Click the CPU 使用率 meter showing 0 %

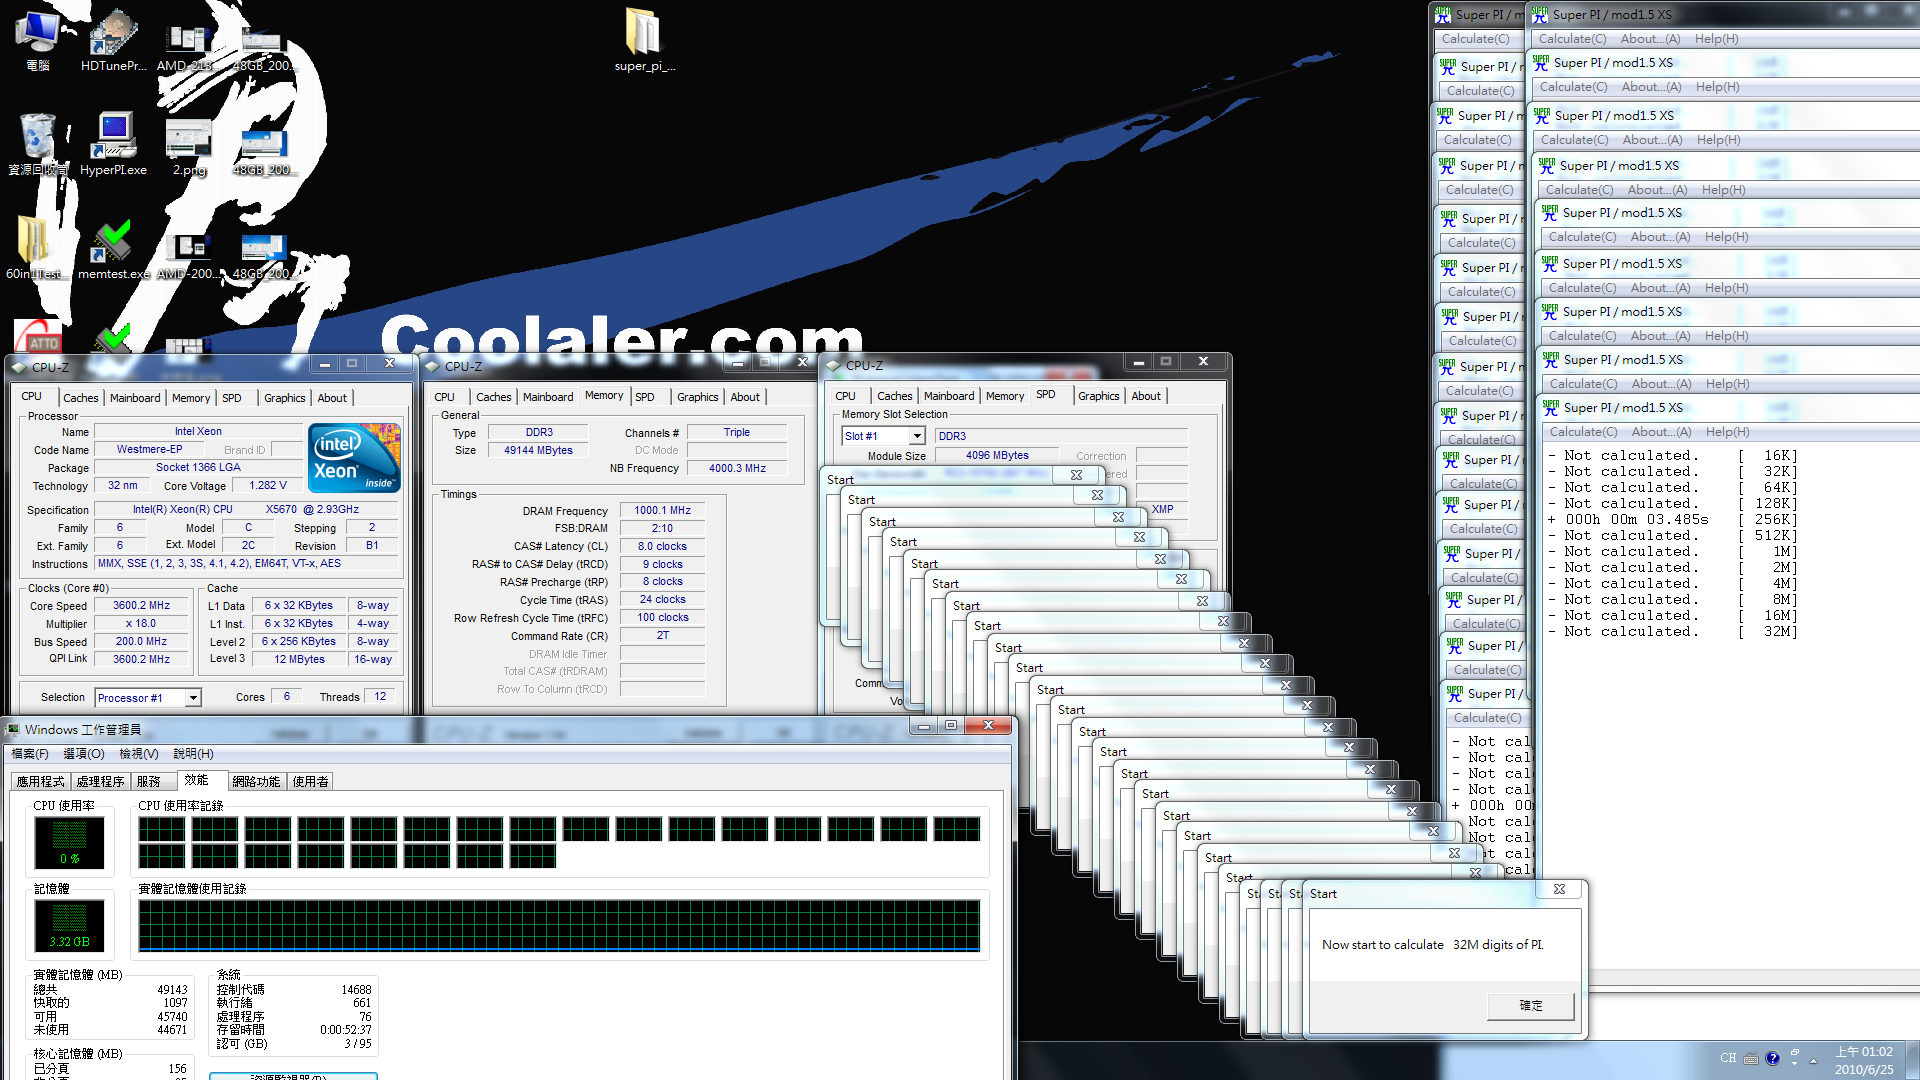pyautogui.click(x=69, y=842)
